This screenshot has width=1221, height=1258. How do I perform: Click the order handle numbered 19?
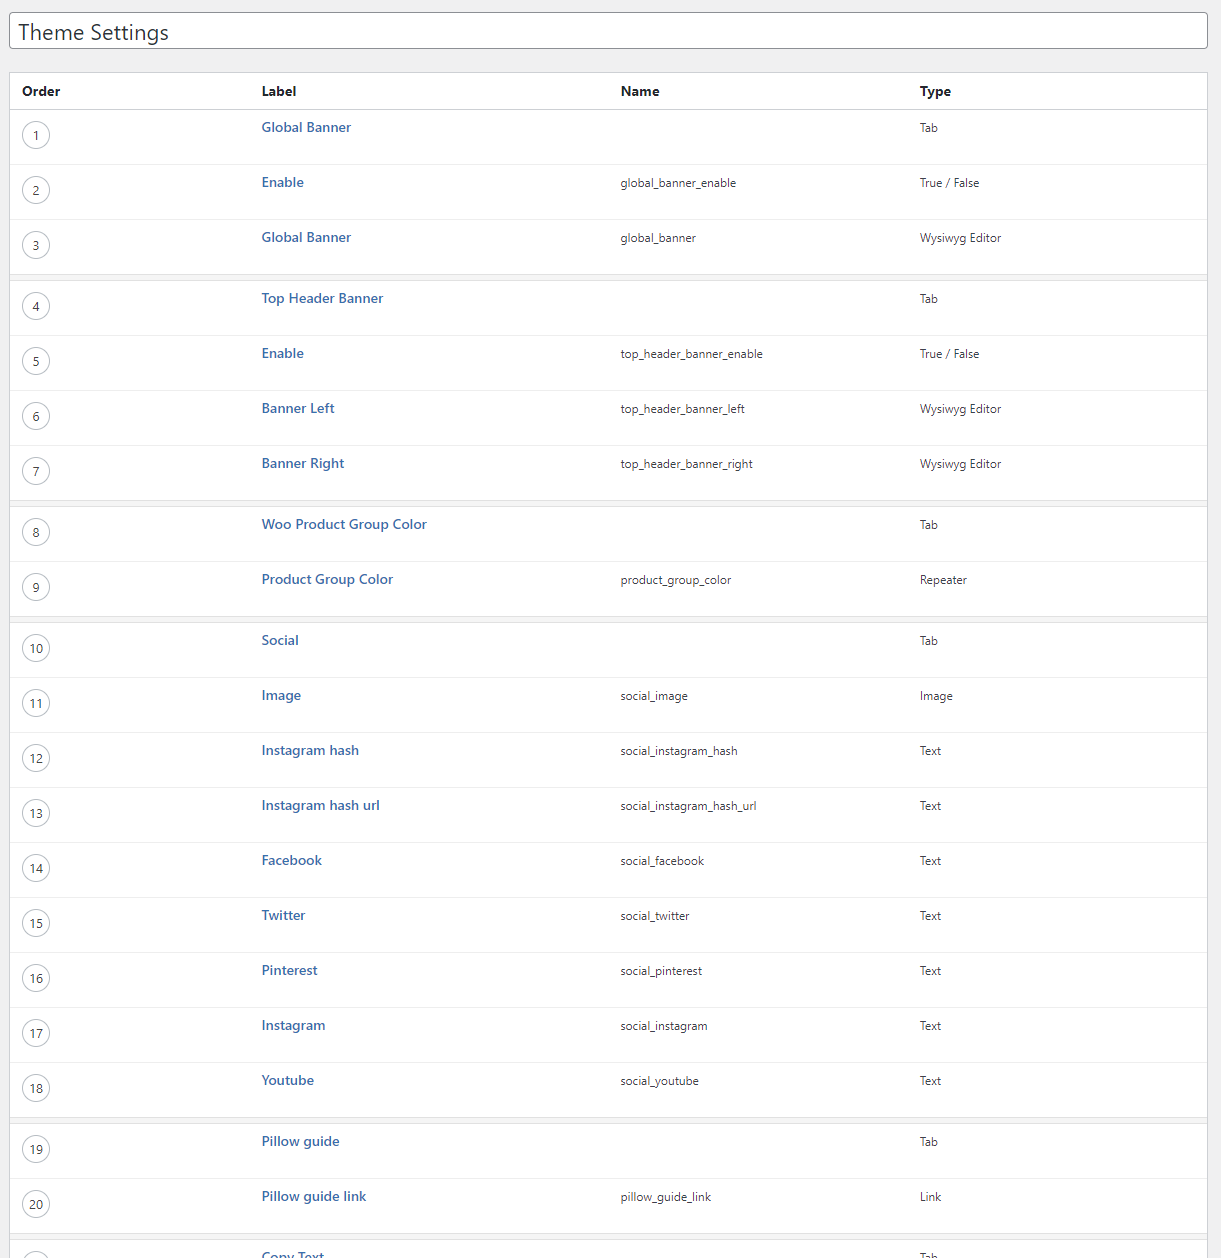coord(36,1149)
